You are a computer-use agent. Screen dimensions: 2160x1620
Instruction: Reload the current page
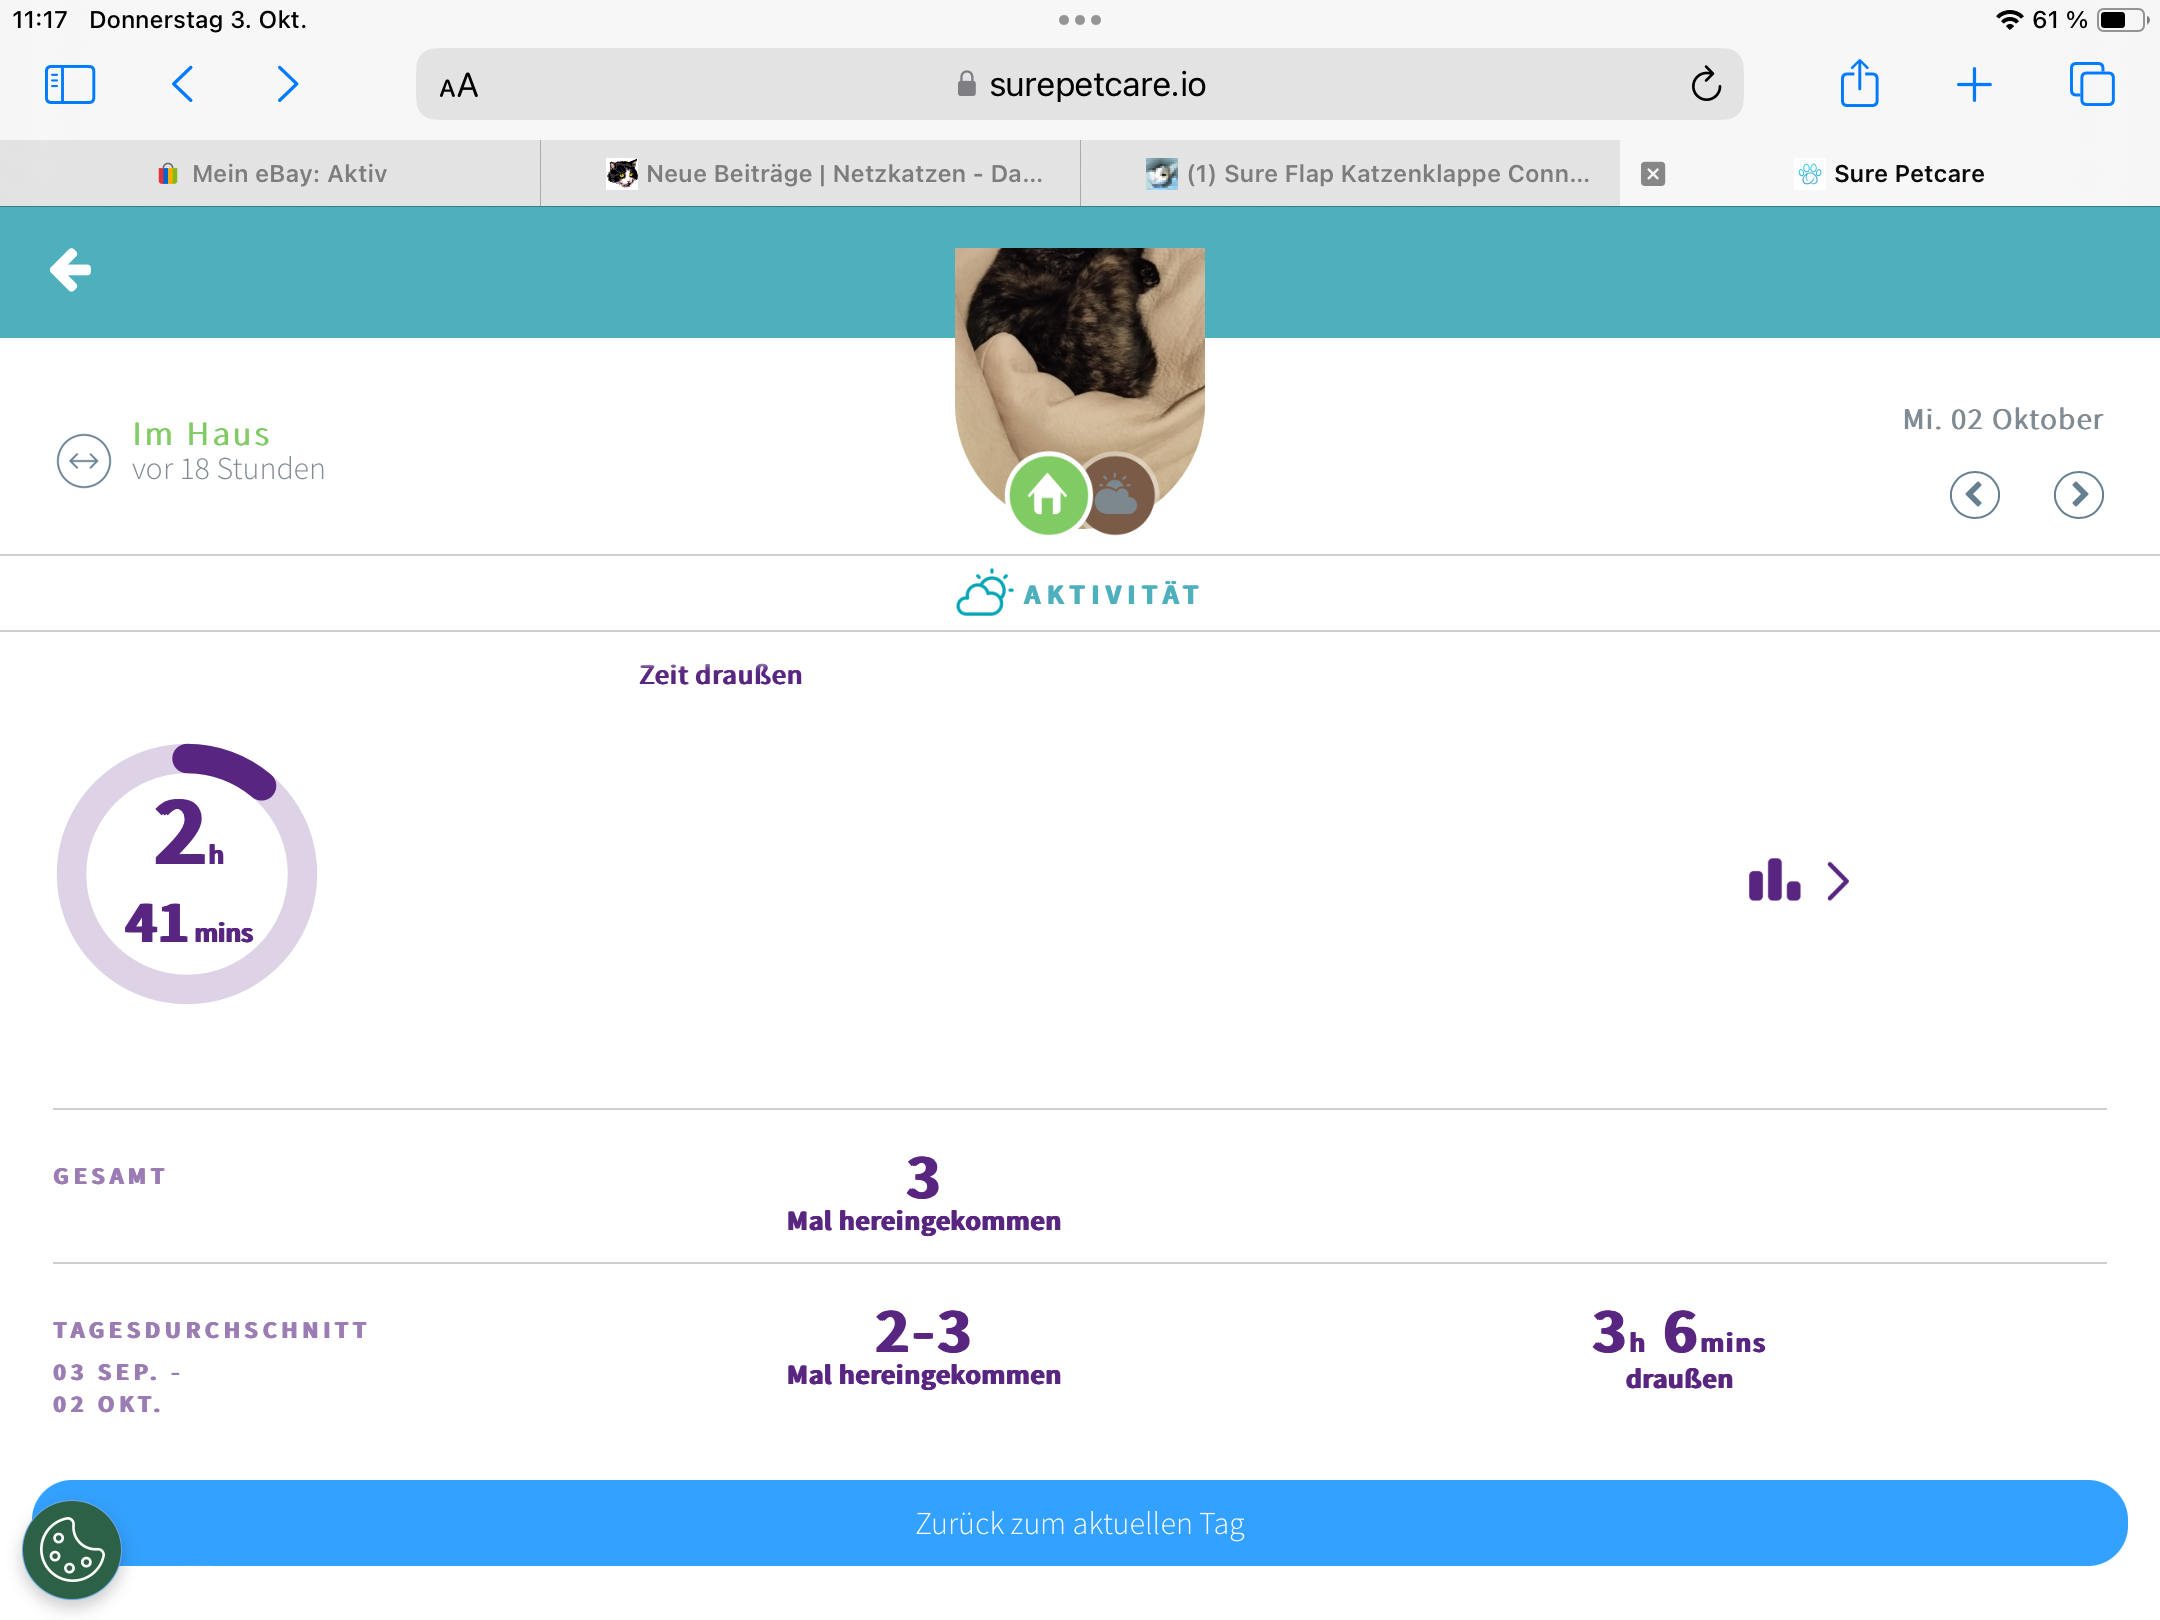coord(1706,85)
